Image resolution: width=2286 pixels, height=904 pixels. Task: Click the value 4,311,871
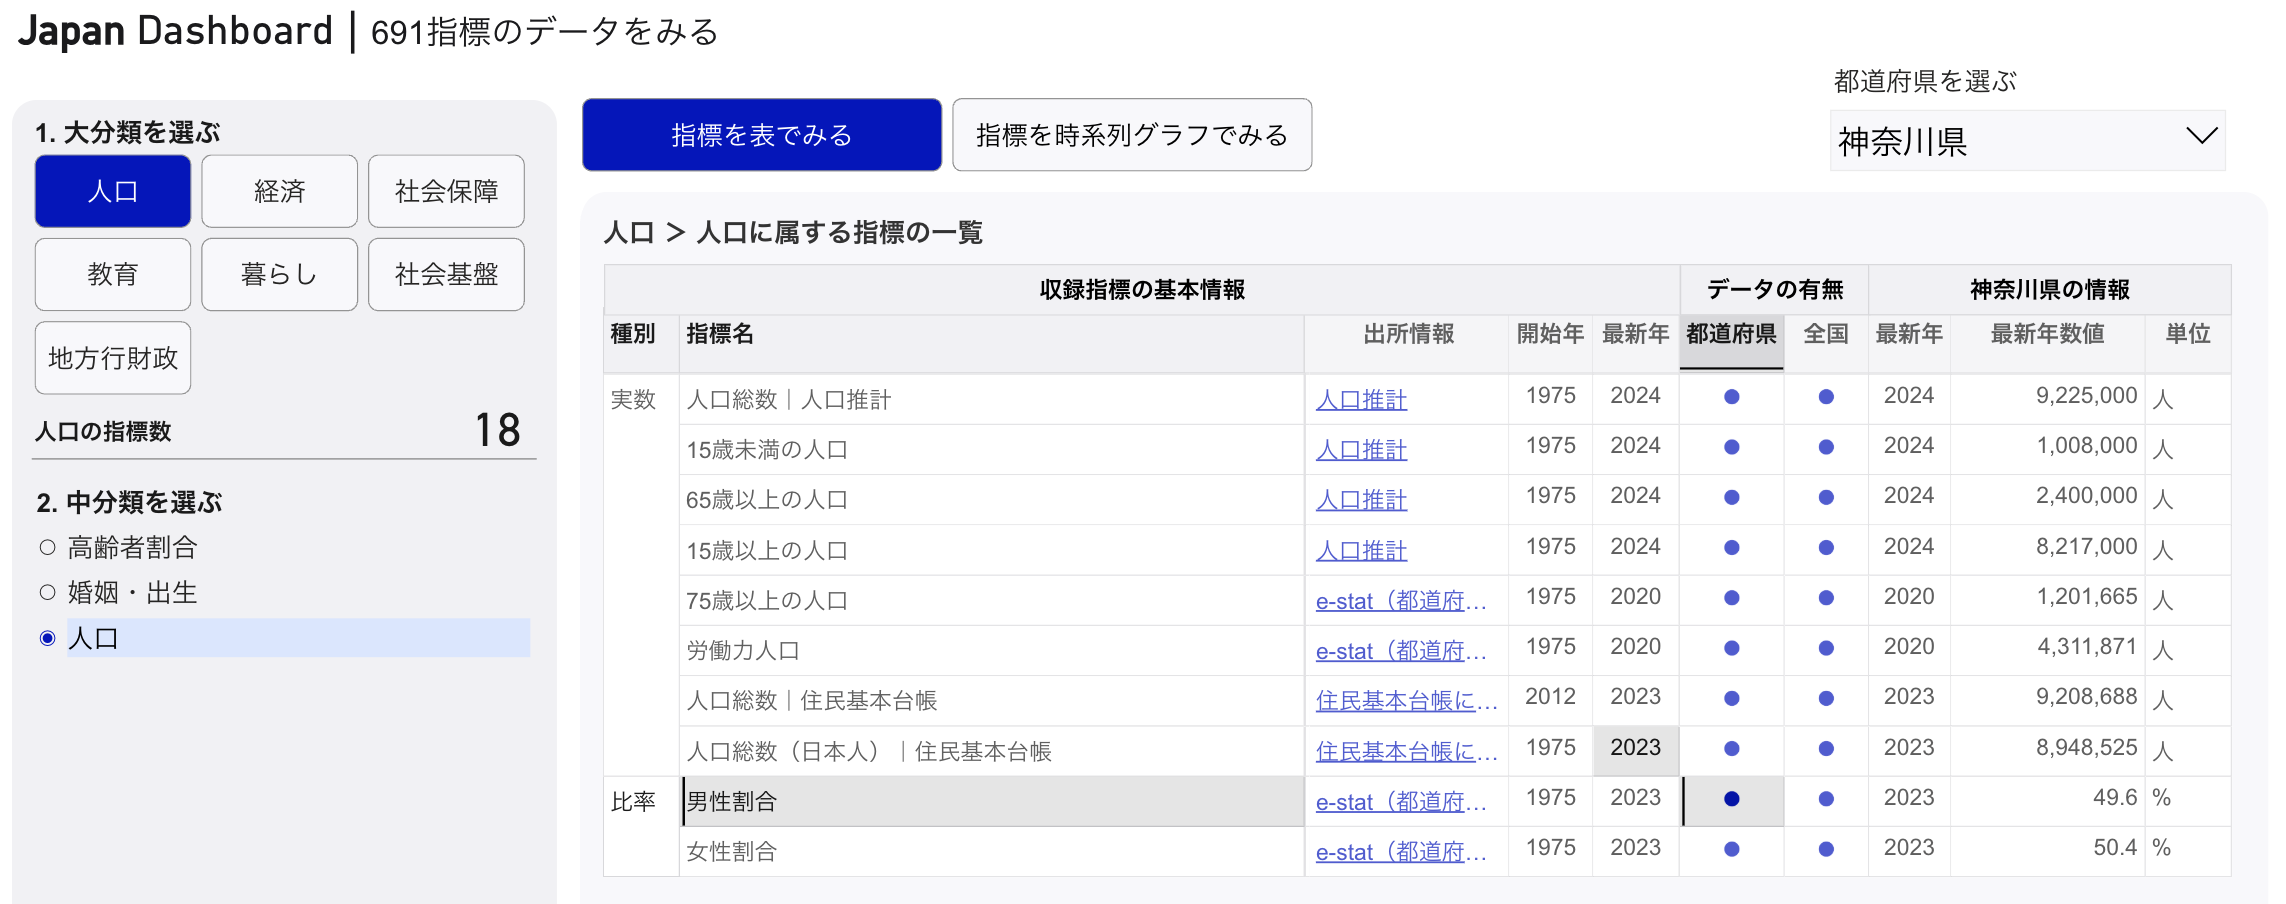tap(2086, 647)
